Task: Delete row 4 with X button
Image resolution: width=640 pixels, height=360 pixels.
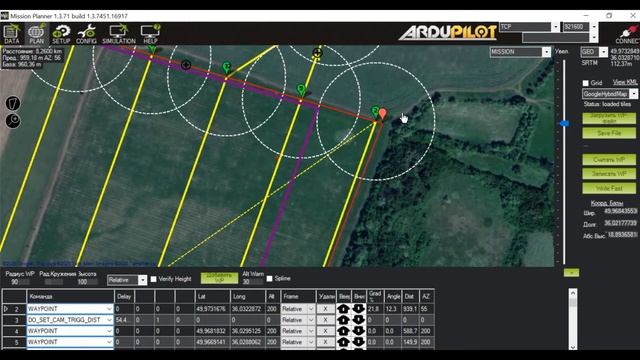Action: [x=325, y=331]
